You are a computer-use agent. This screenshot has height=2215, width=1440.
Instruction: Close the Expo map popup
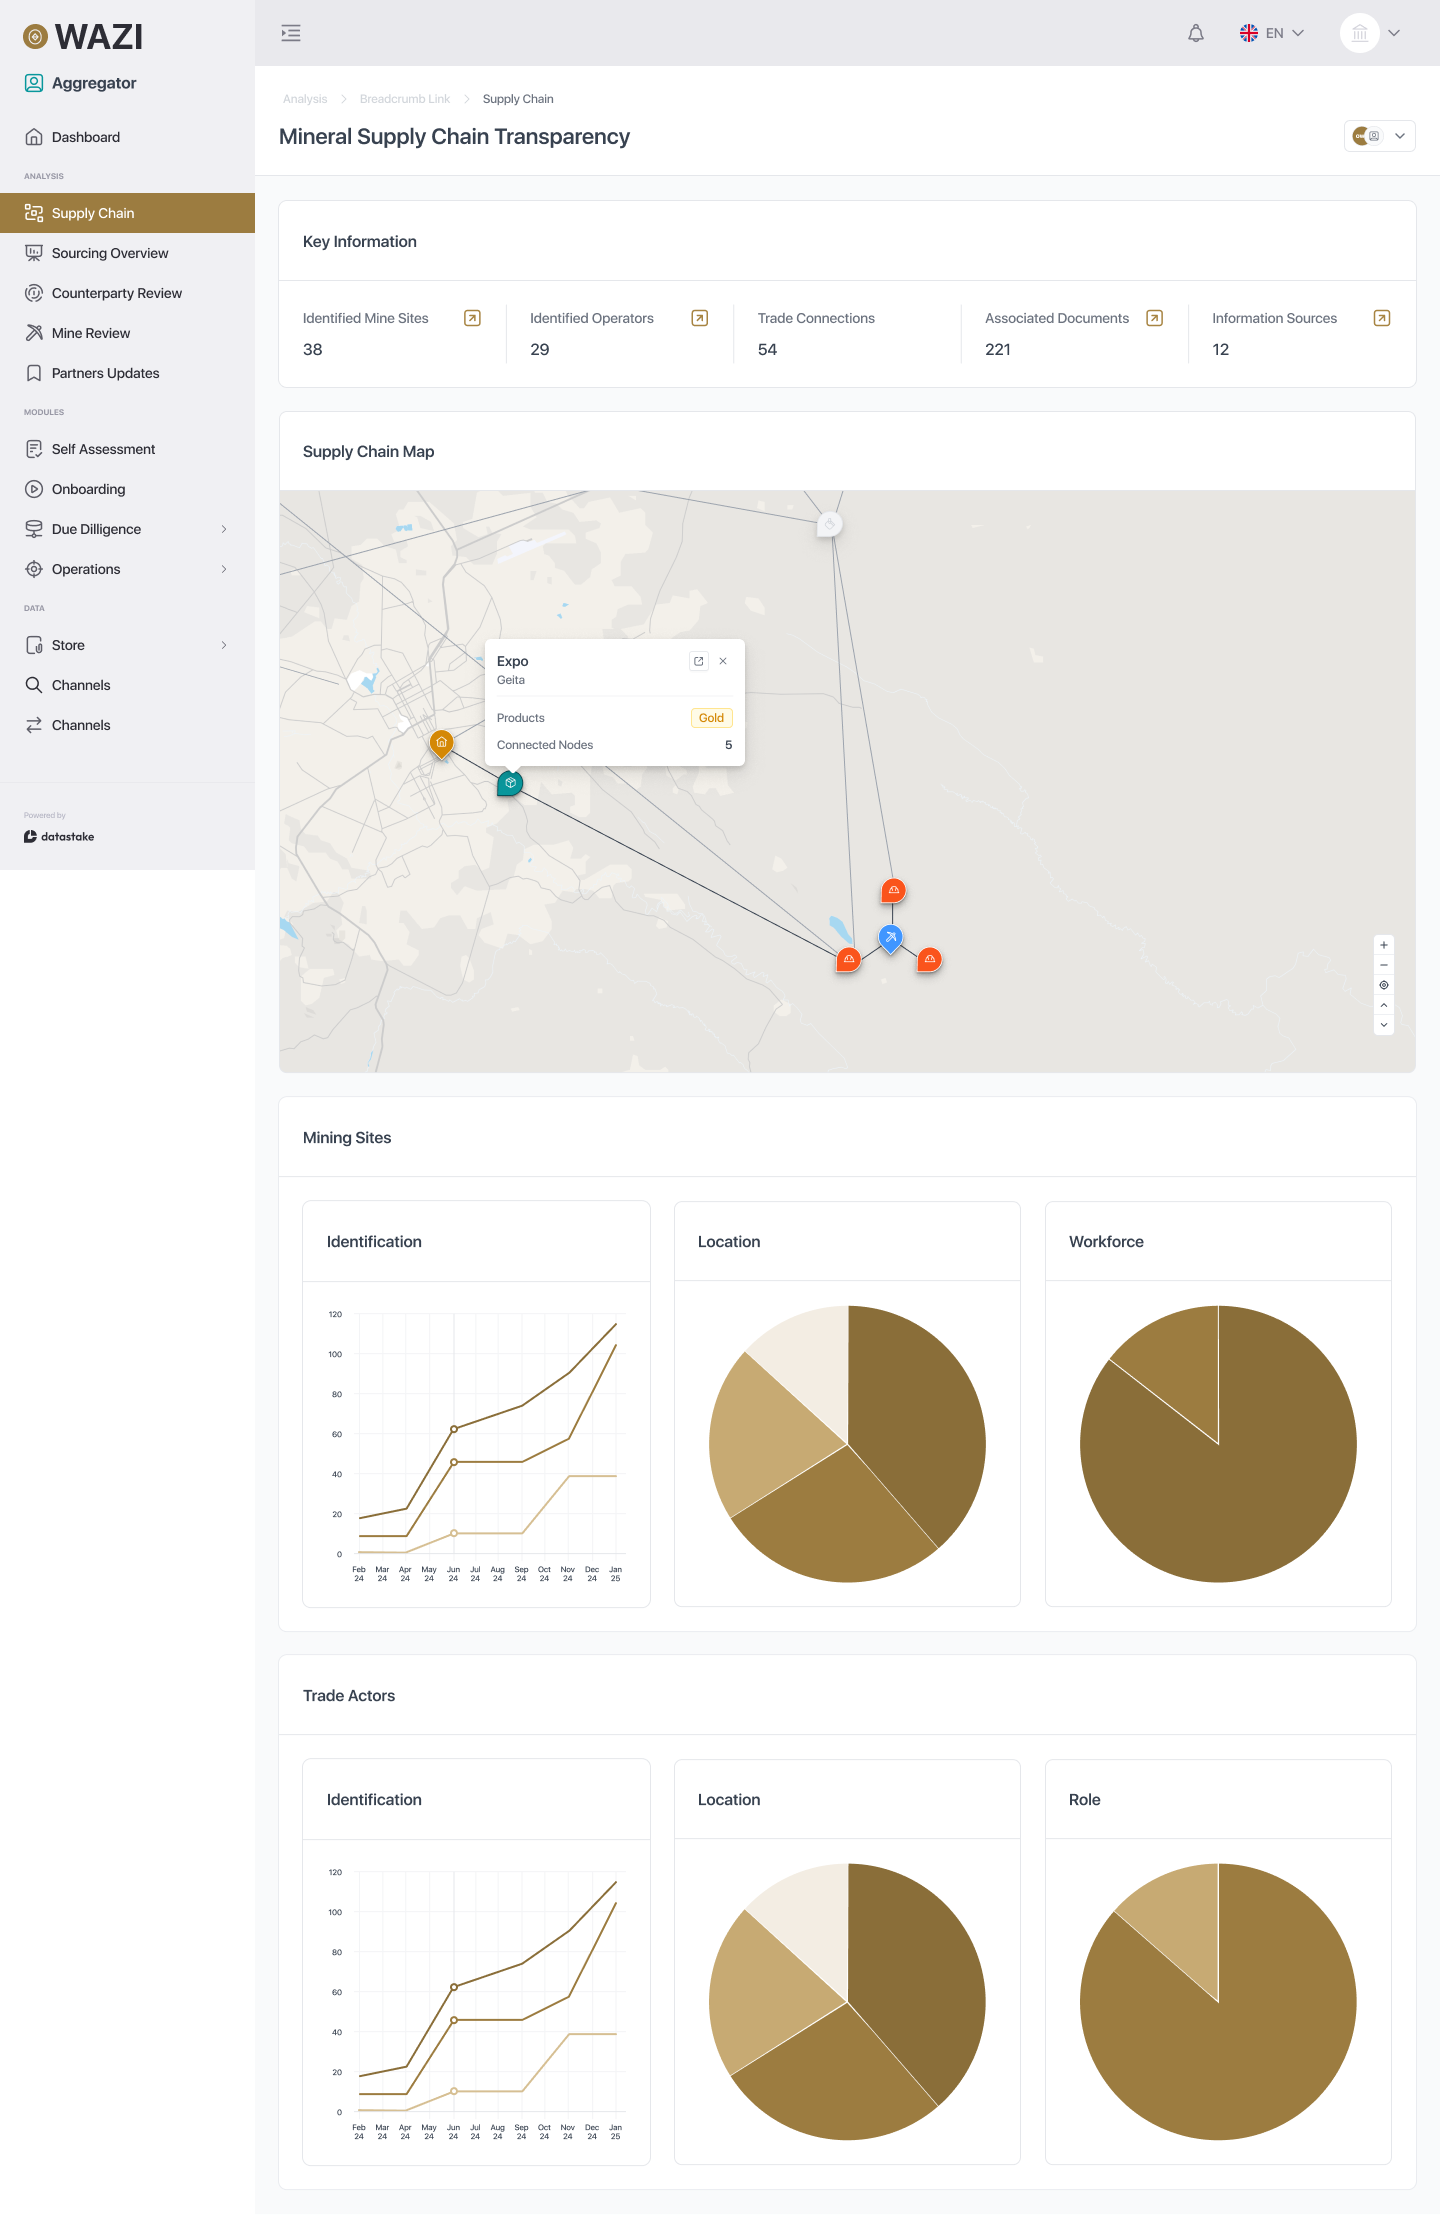pyautogui.click(x=723, y=661)
